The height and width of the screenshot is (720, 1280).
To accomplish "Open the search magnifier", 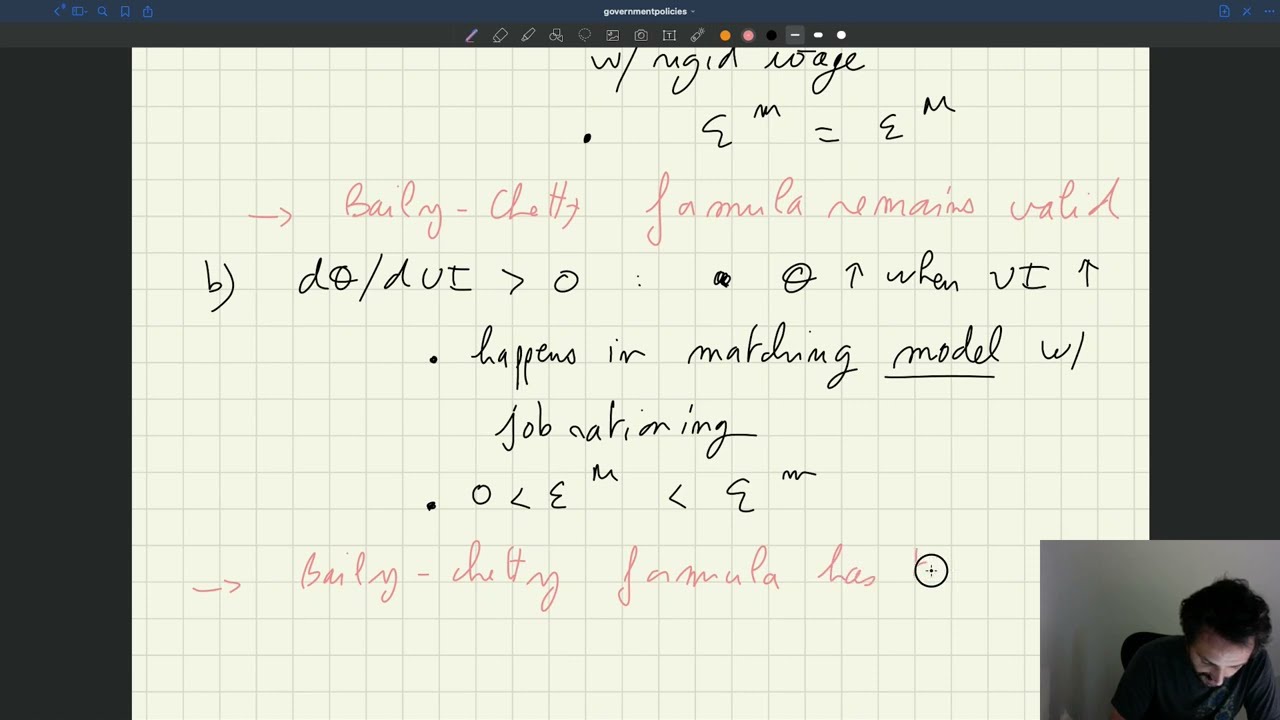I will tap(102, 11).
